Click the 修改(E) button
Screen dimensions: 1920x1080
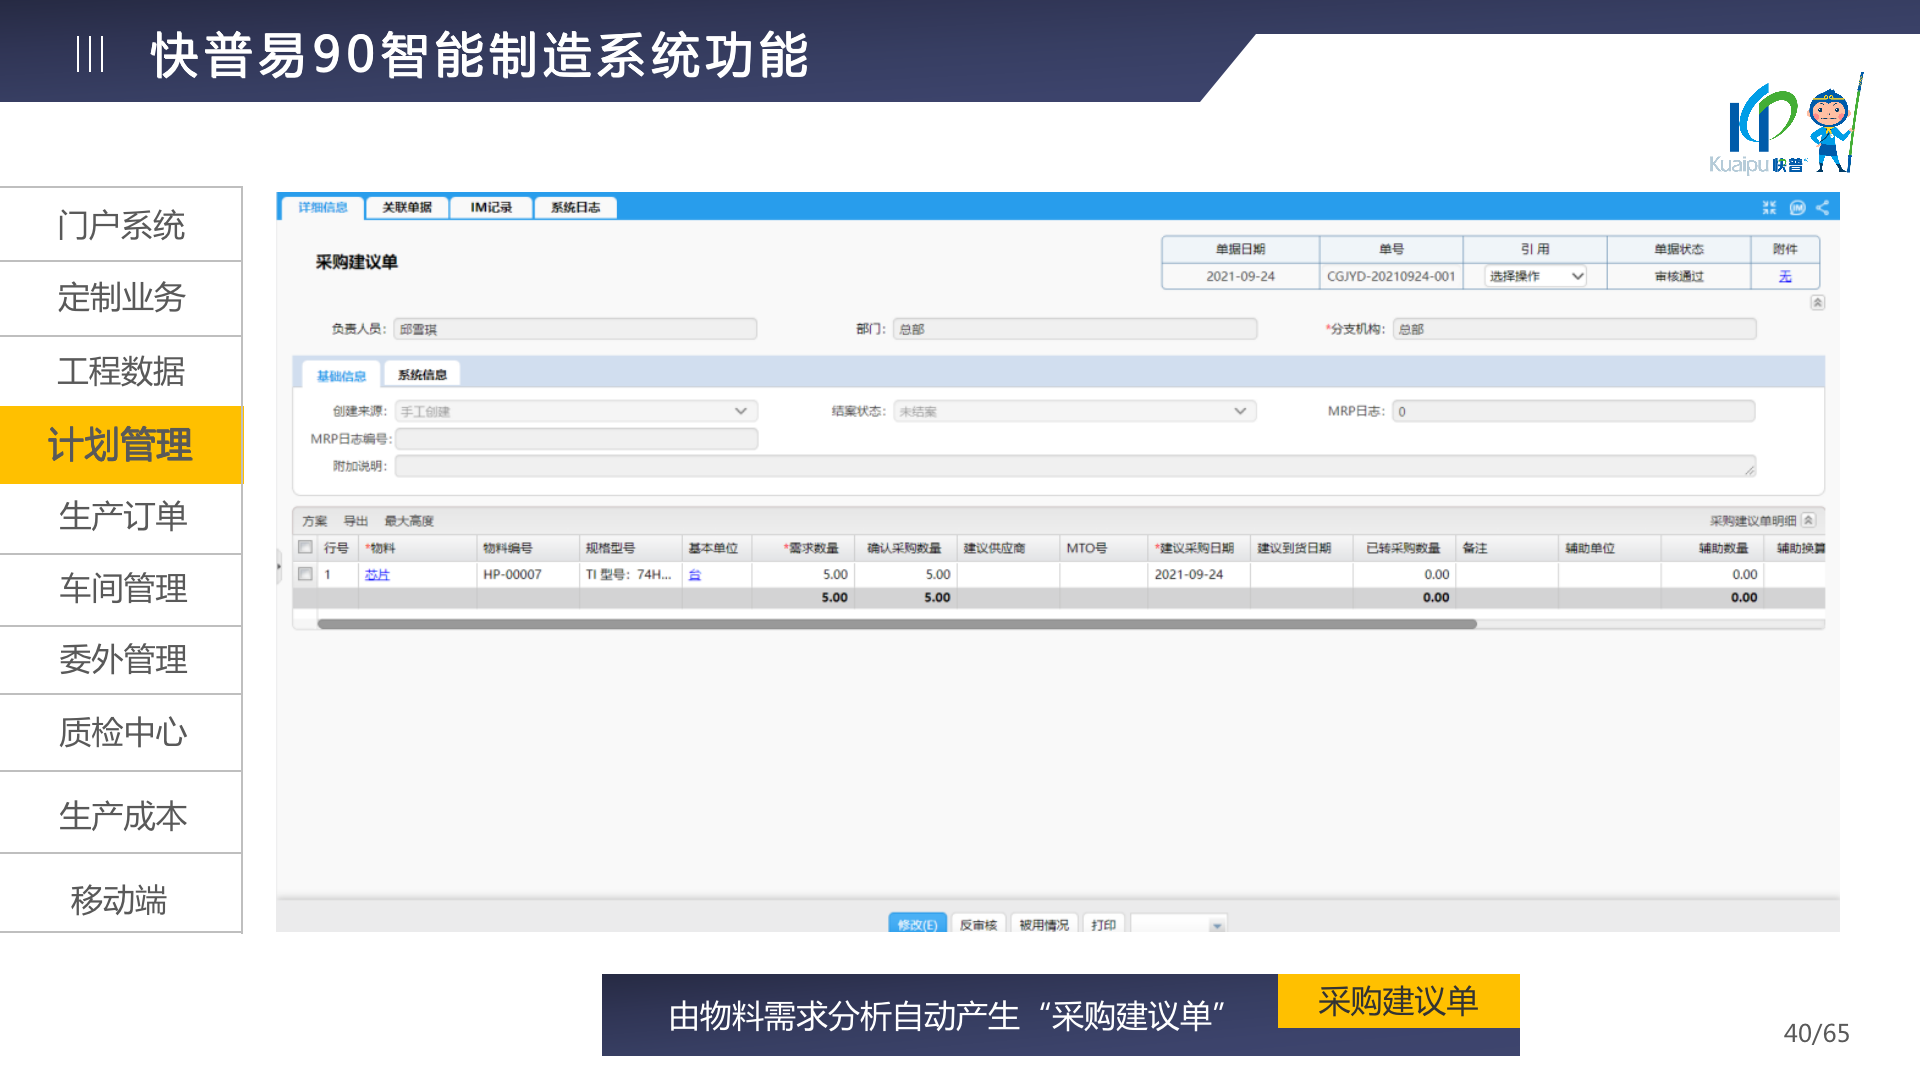tap(916, 924)
